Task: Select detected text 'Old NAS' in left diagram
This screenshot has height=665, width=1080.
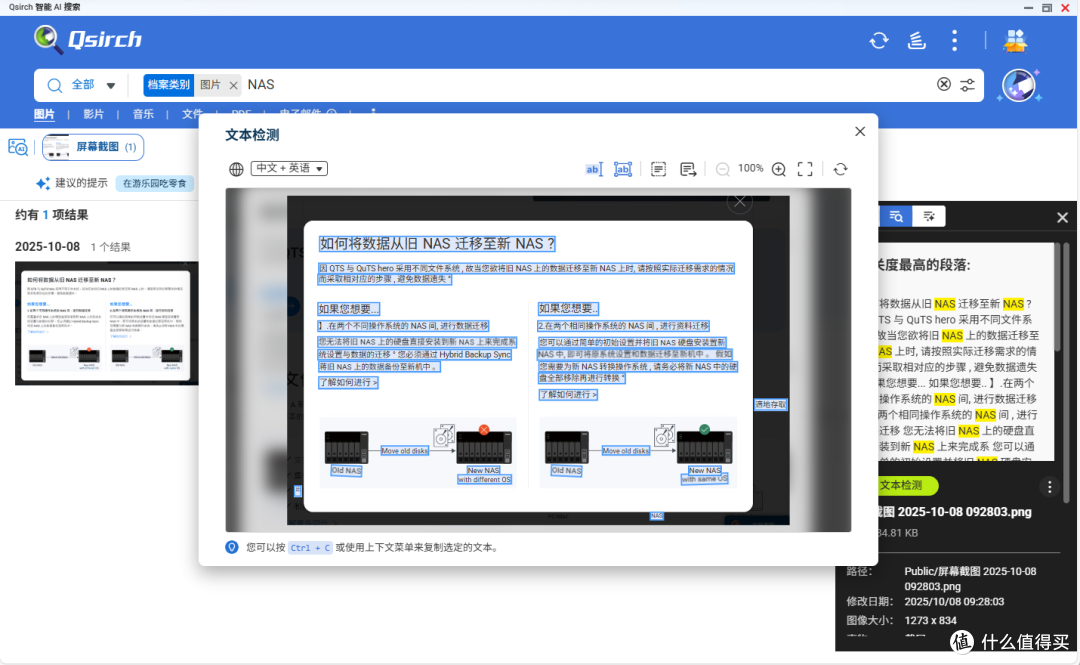Action: click(x=346, y=471)
